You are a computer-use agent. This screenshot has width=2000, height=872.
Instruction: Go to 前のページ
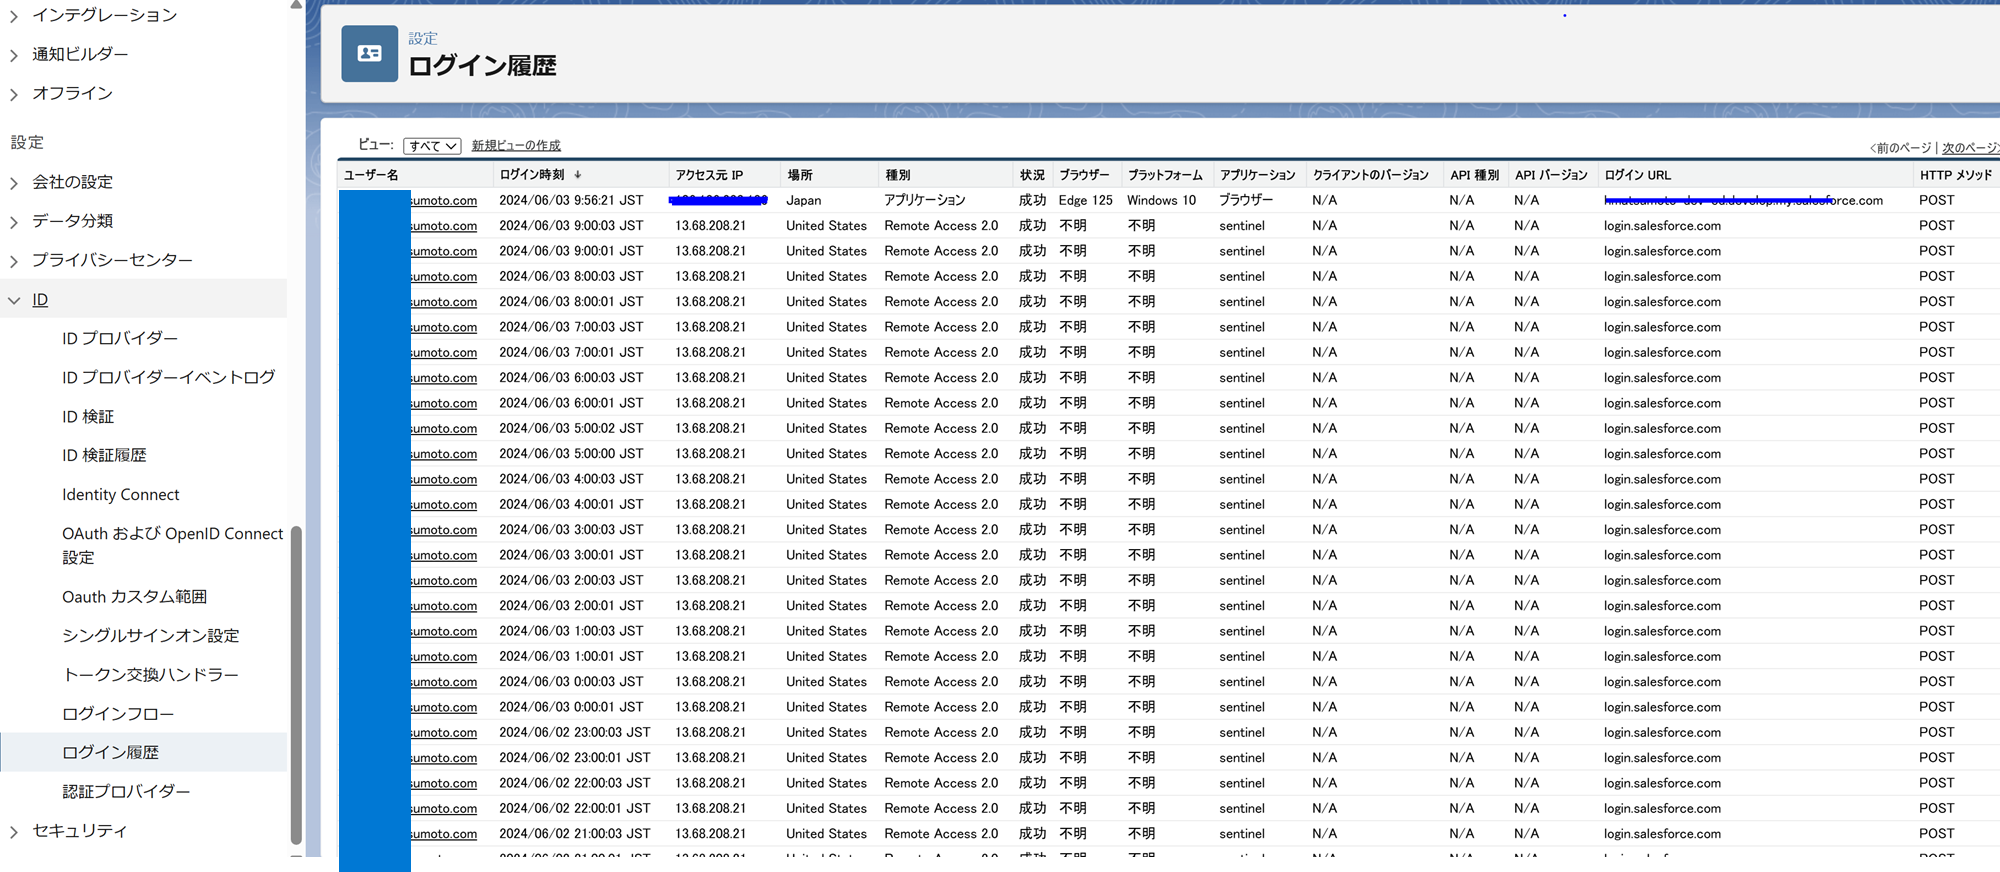(1900, 148)
